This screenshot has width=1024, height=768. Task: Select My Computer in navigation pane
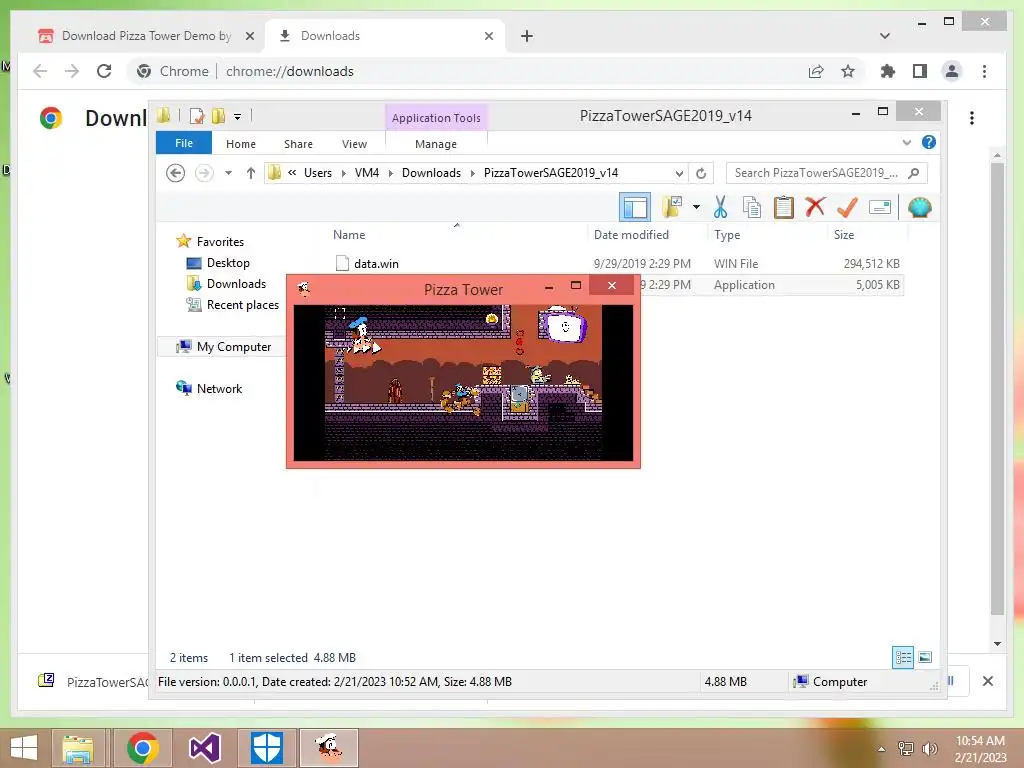[x=233, y=347]
